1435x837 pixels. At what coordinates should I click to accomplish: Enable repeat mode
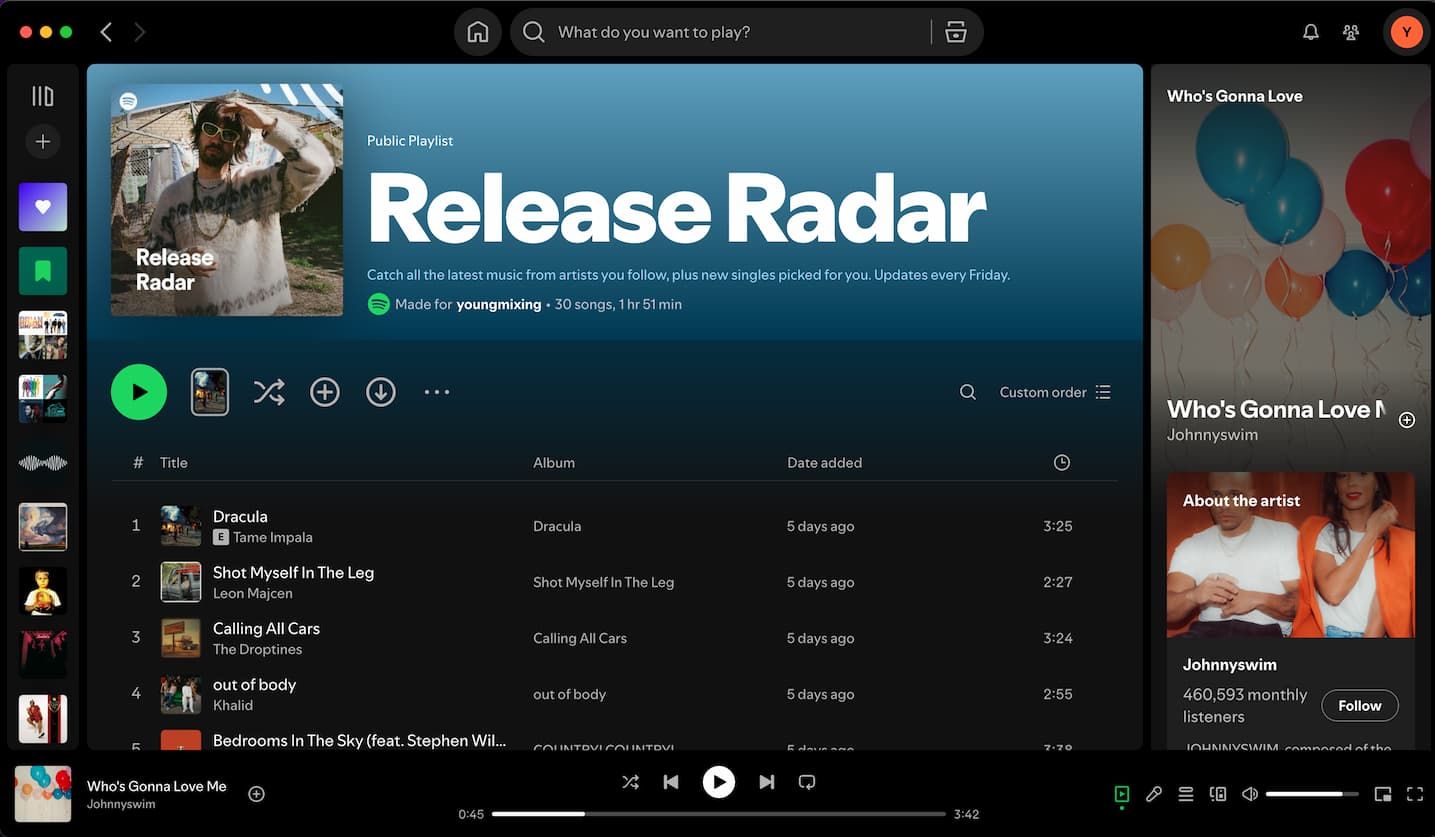coord(807,781)
